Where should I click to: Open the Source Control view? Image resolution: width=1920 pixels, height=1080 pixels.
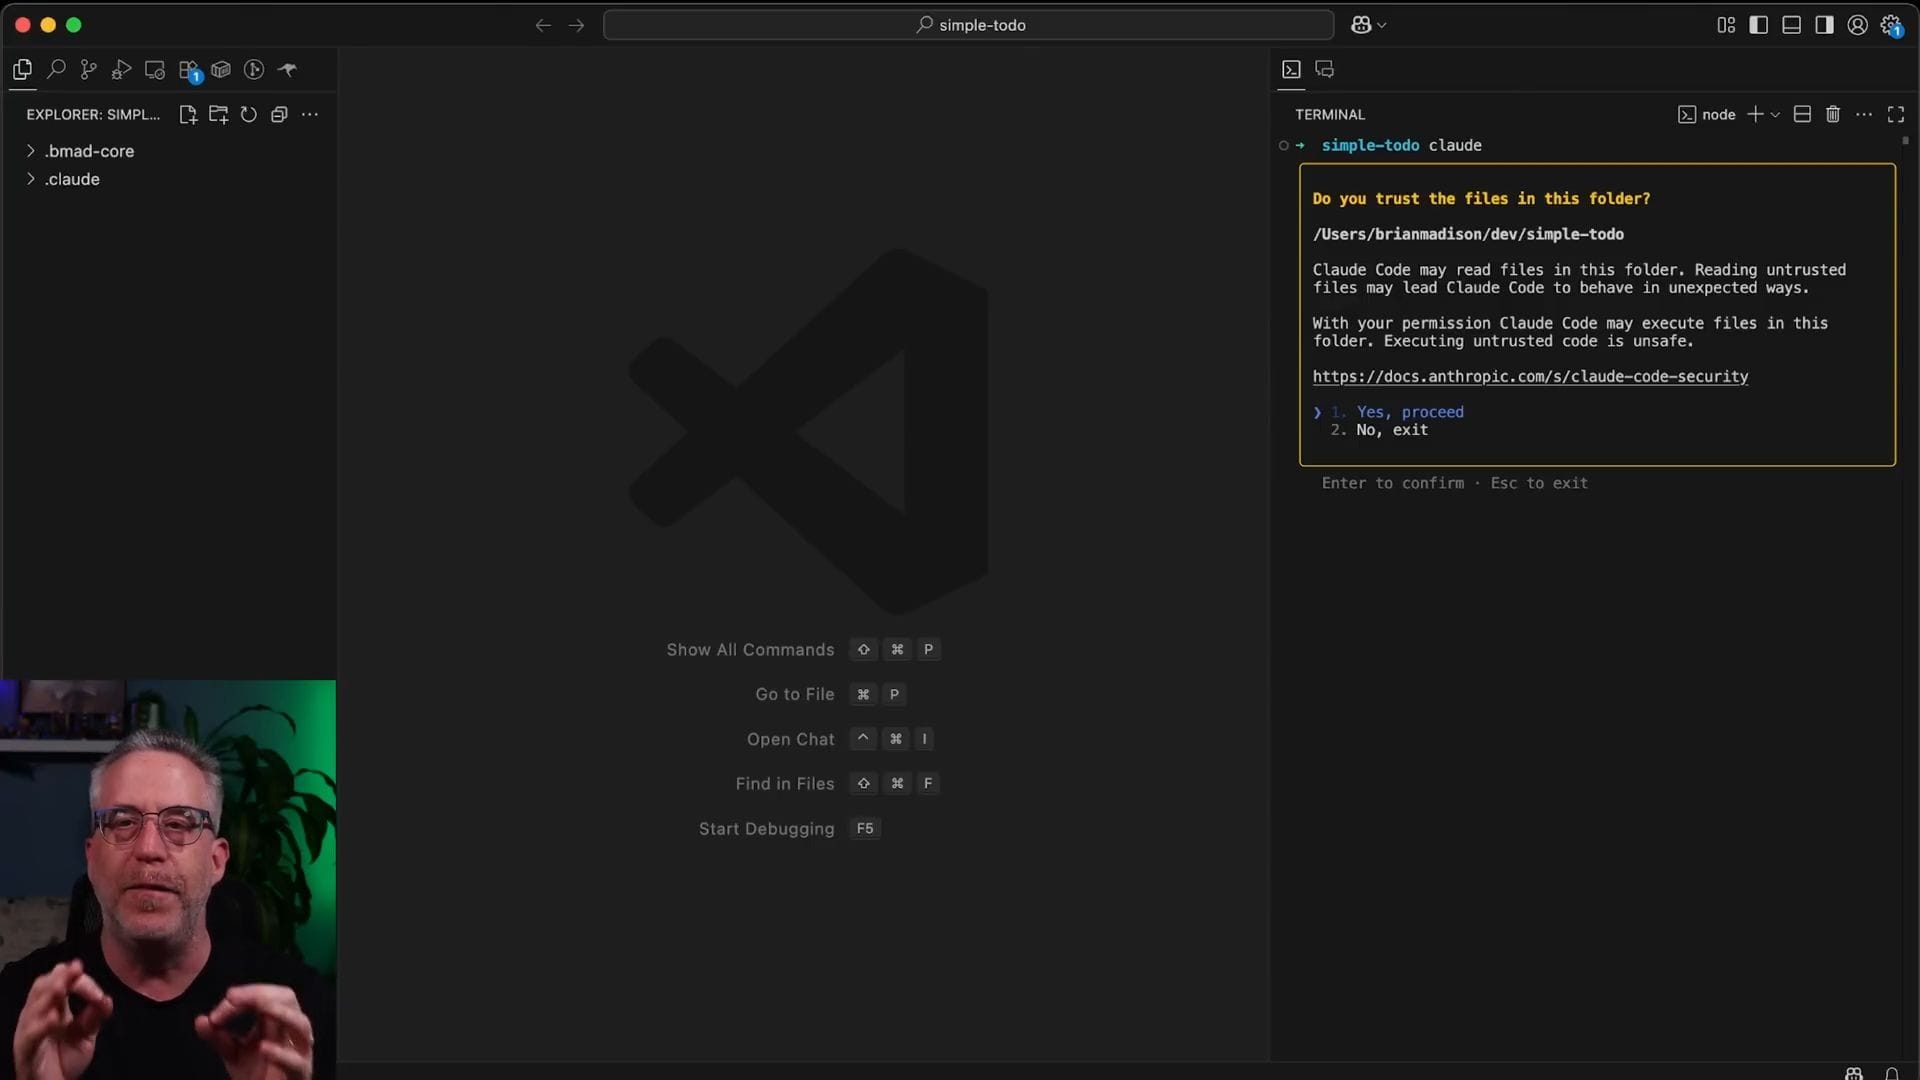[89, 70]
